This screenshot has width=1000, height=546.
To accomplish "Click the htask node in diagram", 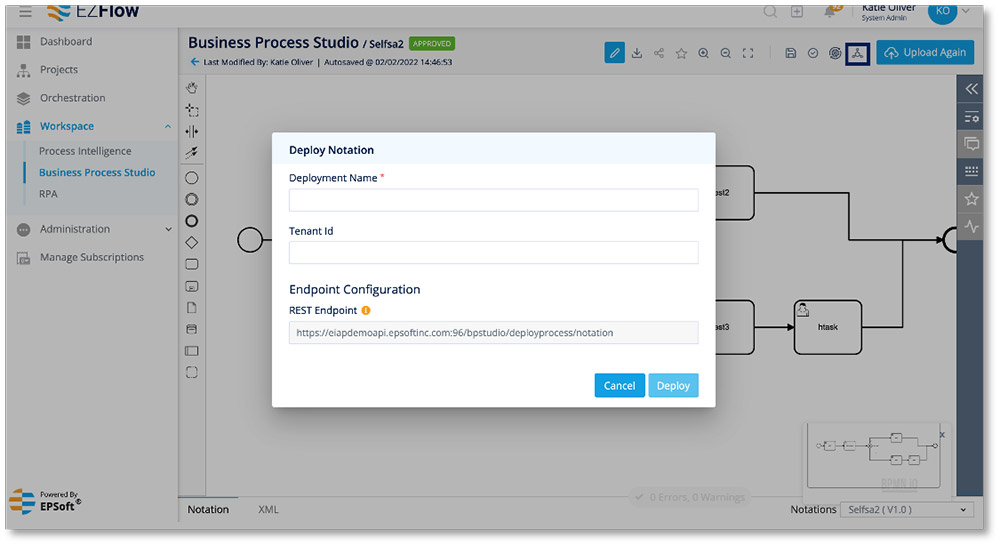I will click(828, 327).
